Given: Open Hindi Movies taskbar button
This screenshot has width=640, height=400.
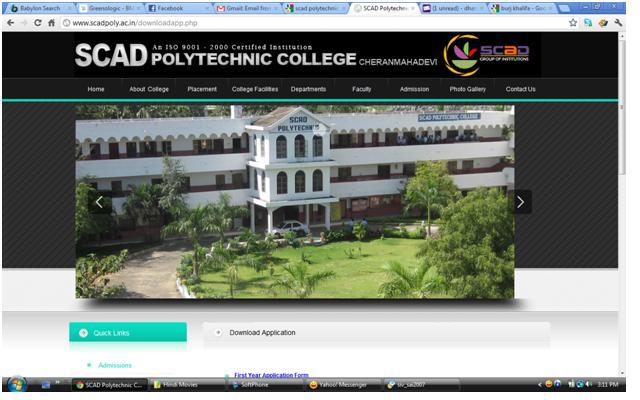Looking at the screenshot, I should 187,384.
